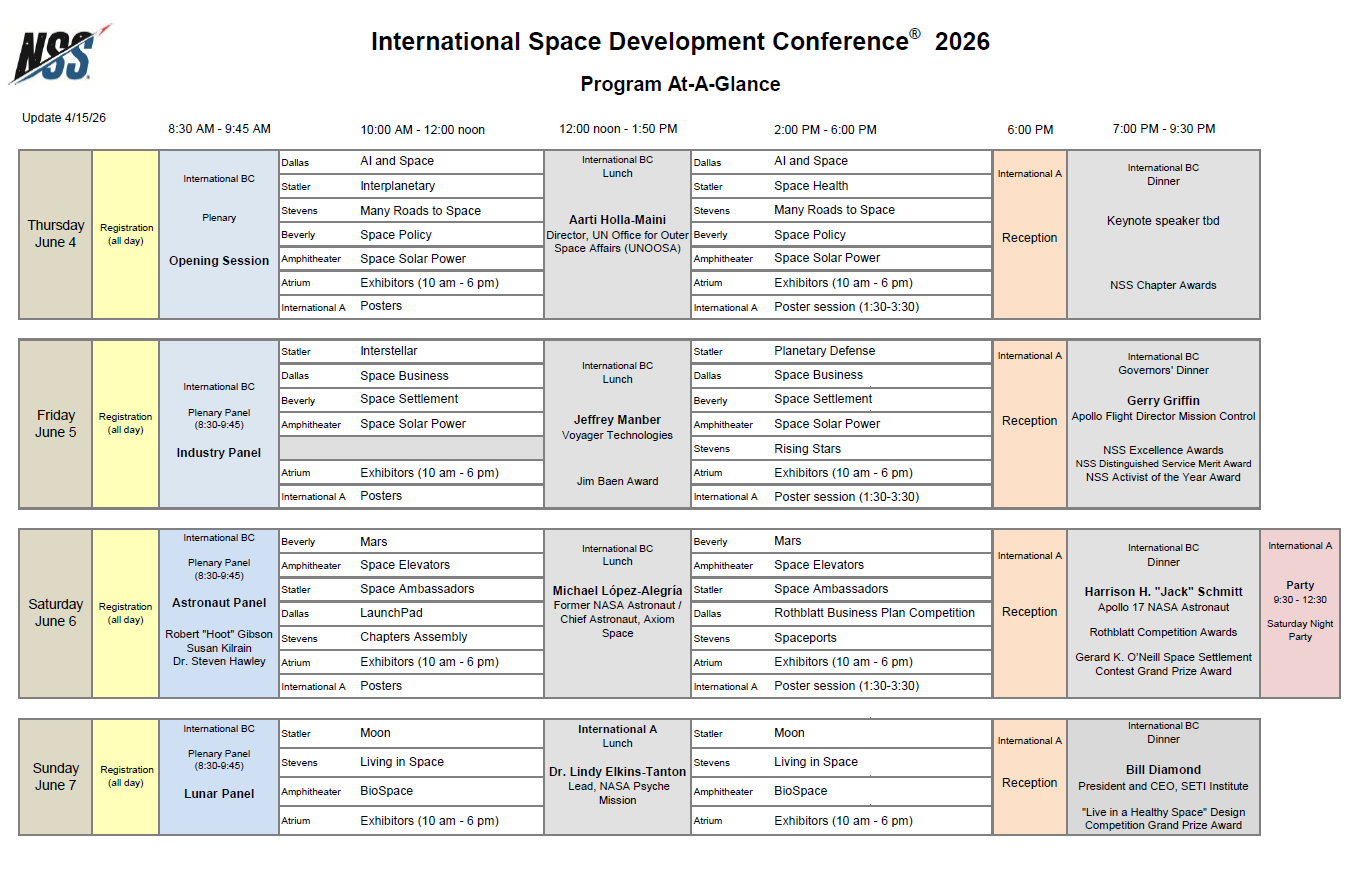Open Harrison "Jack" Schmitt dinner entry
This screenshot has width=1360, height=871.
pyautogui.click(x=1163, y=592)
